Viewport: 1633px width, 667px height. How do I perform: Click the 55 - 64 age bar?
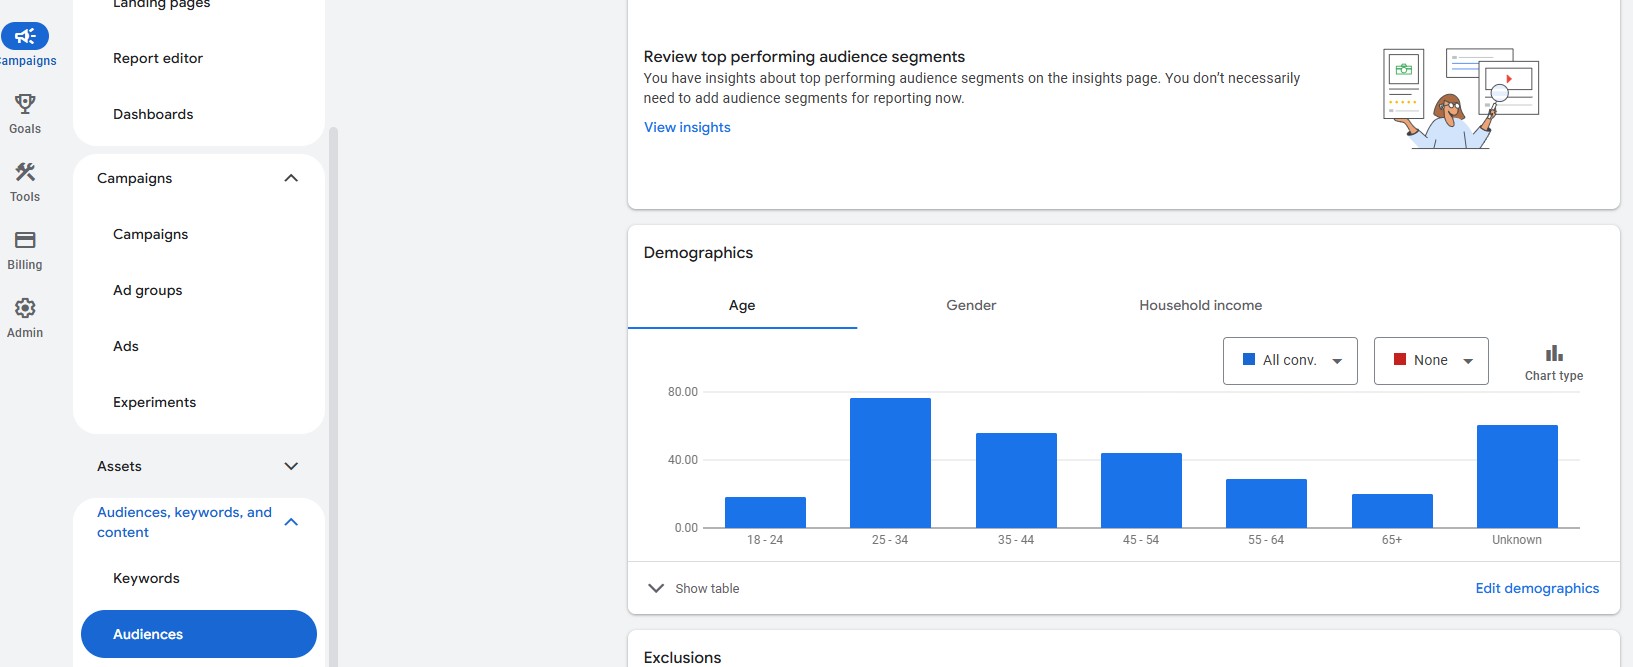click(1266, 503)
